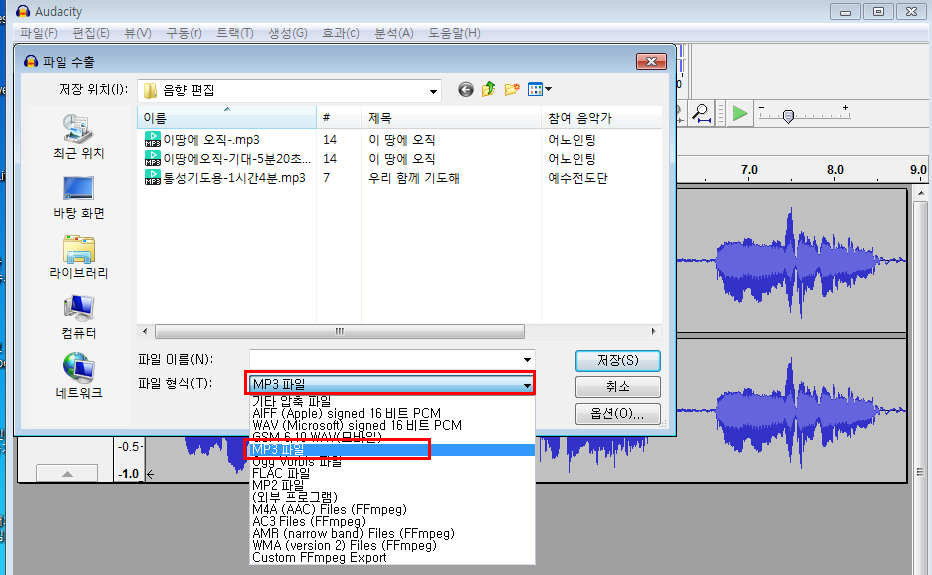
Task: Click the 8.0 mark on timeline ruler
Action: pyautogui.click(x=835, y=170)
